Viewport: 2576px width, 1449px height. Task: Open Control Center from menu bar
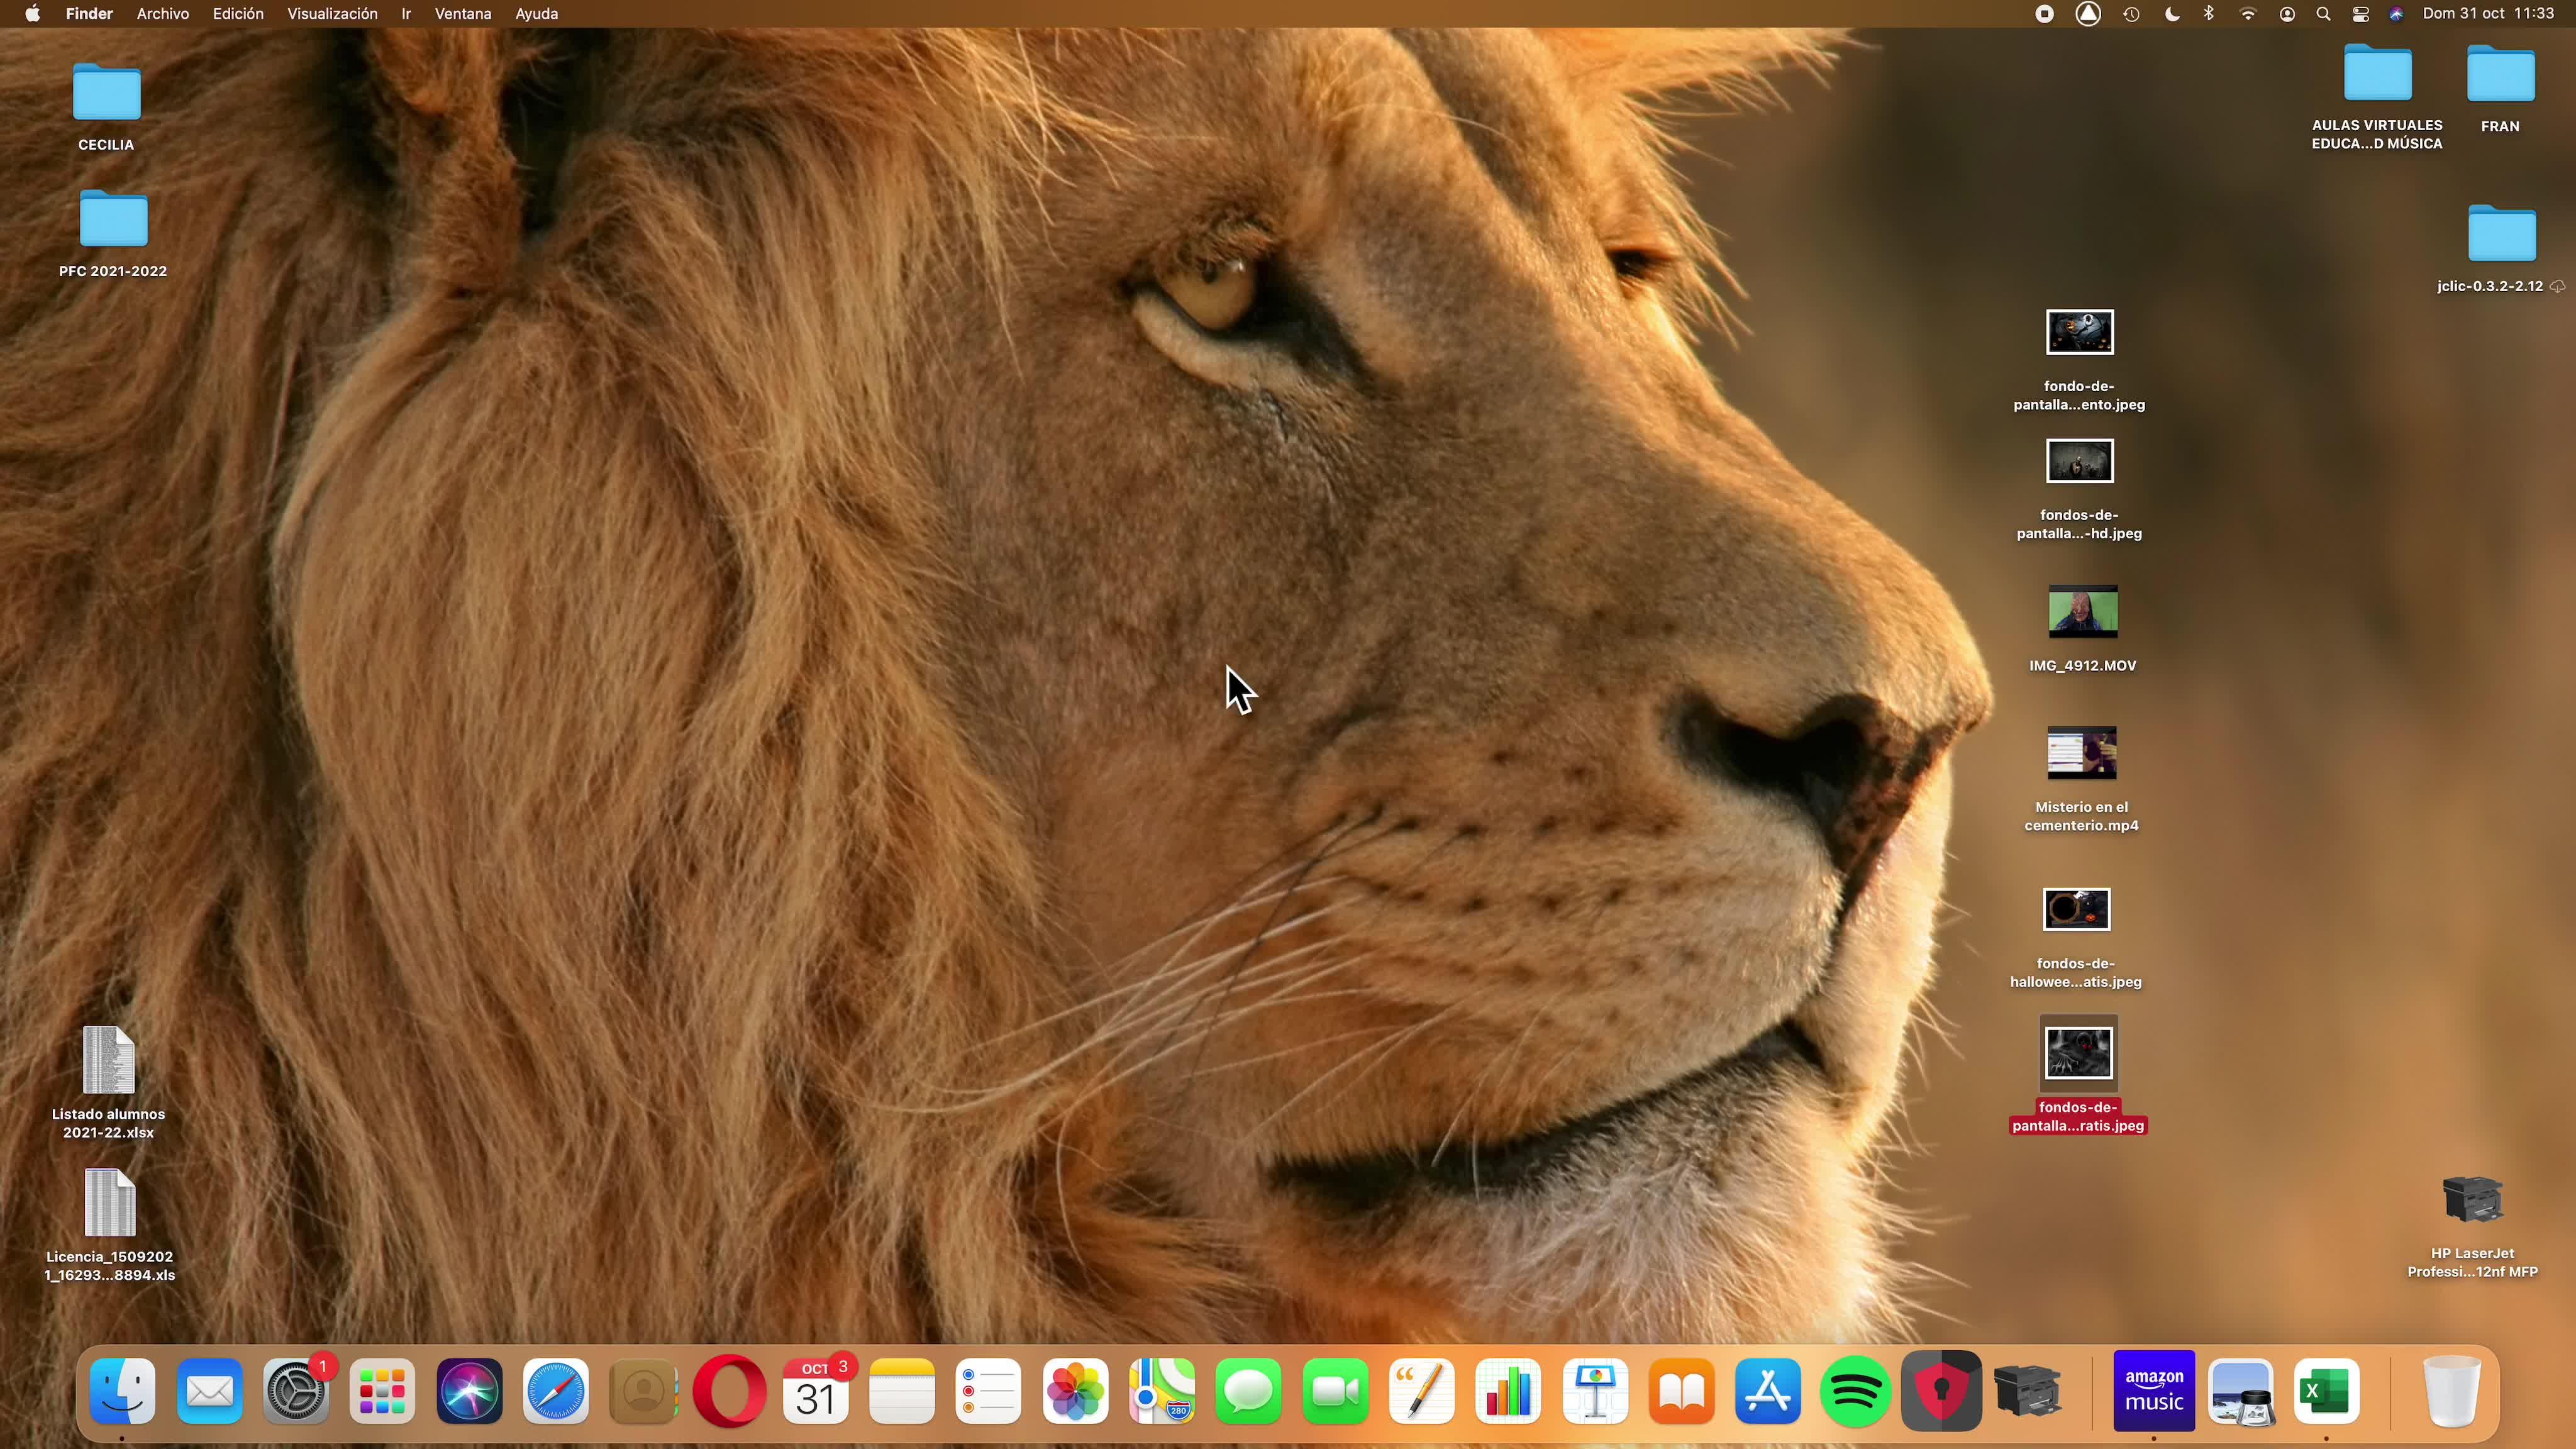(x=2360, y=14)
